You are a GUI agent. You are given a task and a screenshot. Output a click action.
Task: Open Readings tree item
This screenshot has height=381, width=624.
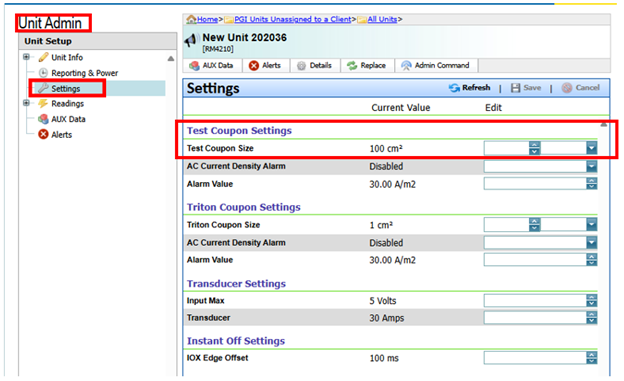[67, 104]
